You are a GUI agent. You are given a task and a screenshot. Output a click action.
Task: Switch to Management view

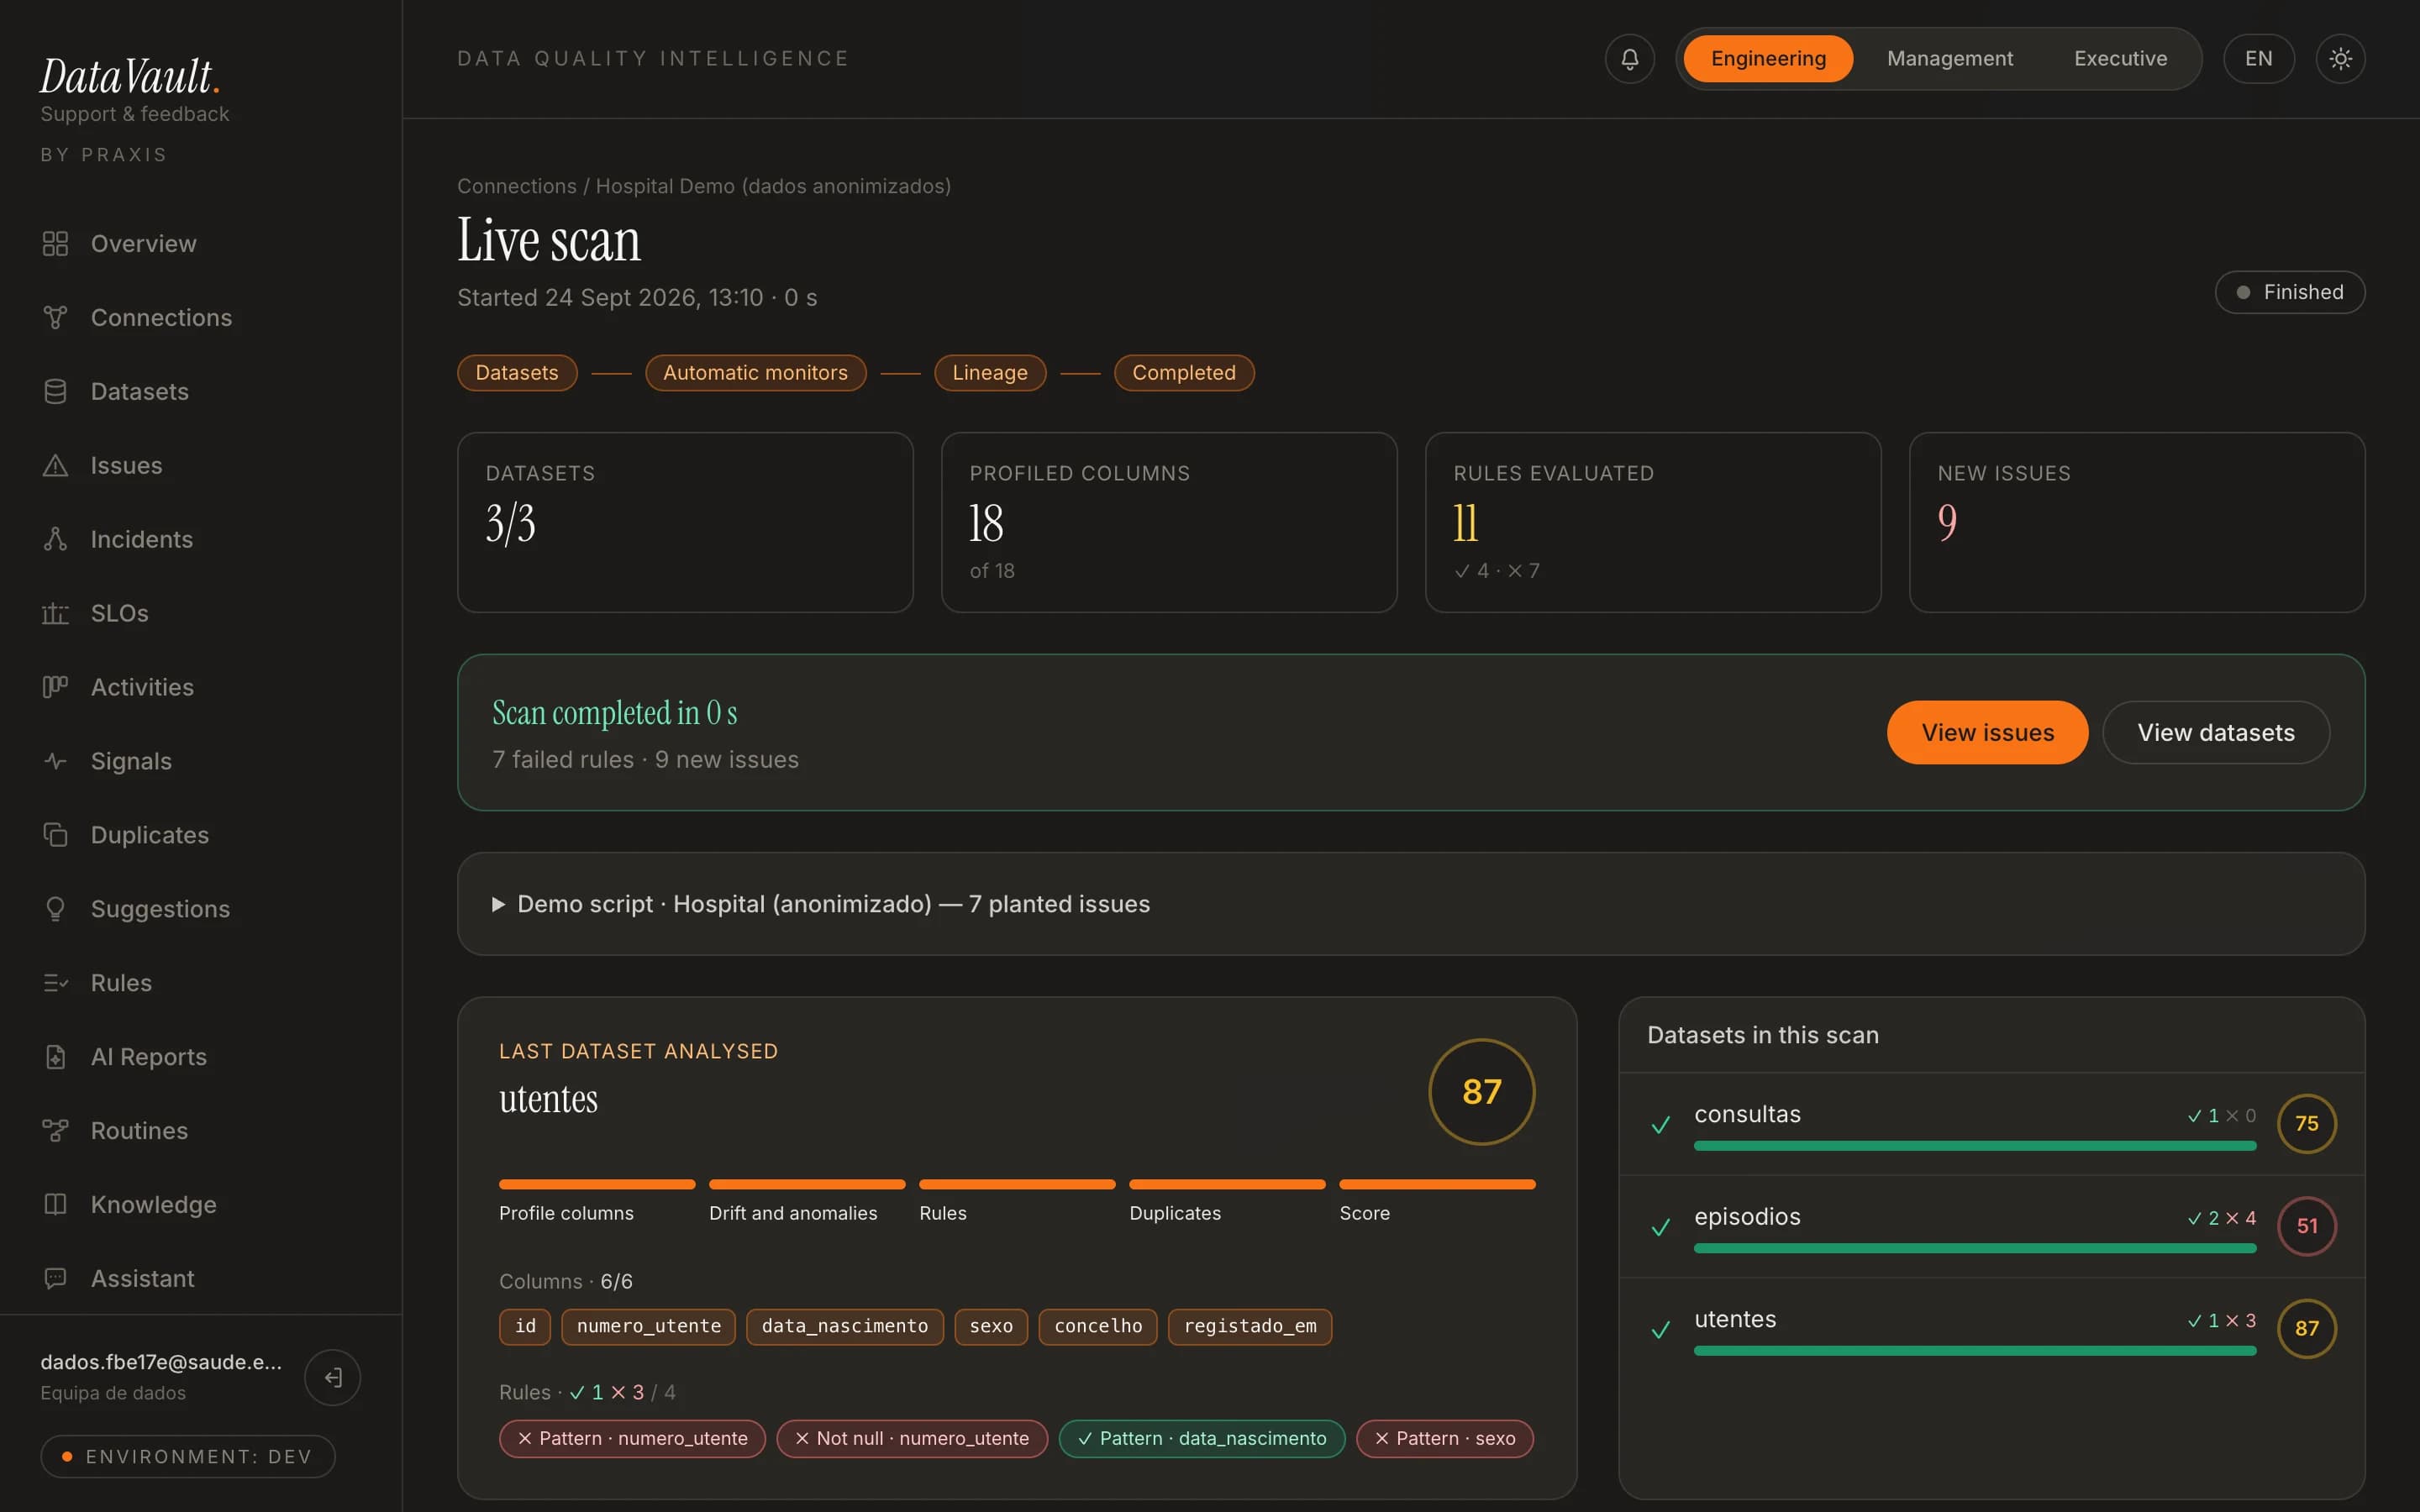pyautogui.click(x=1949, y=59)
